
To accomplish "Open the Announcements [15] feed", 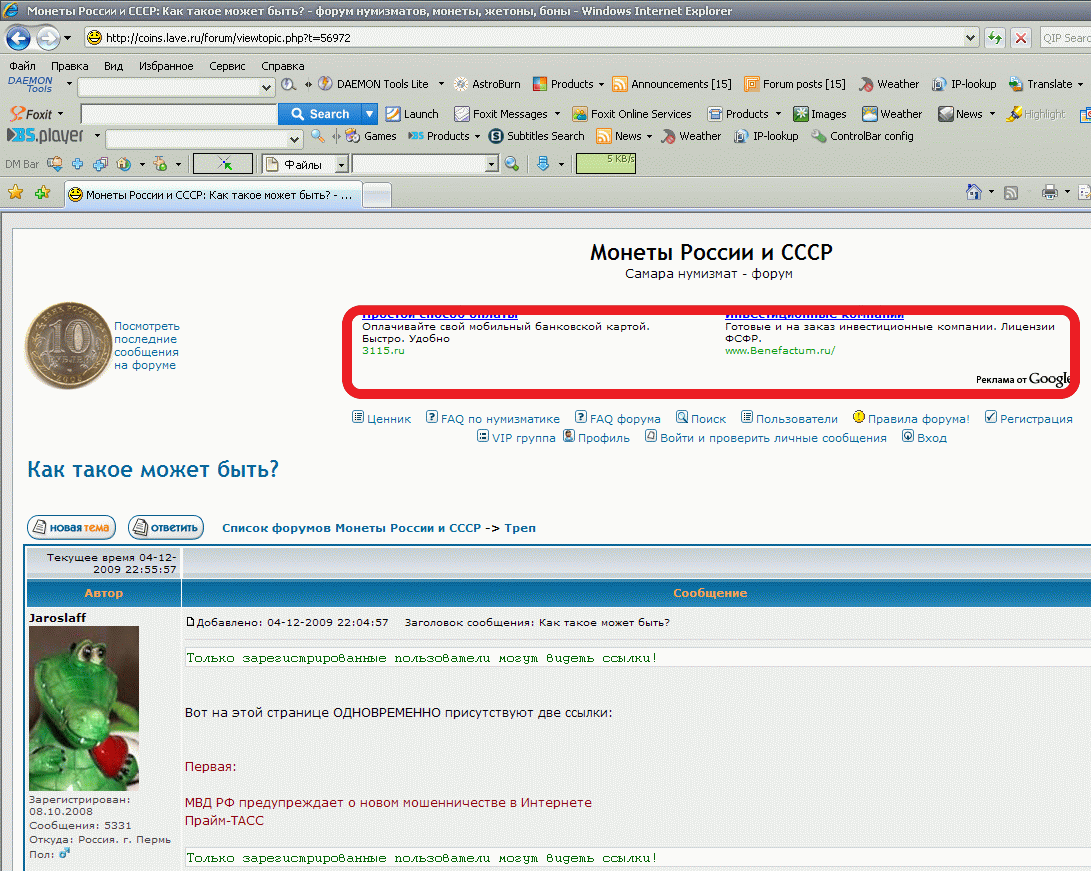I will [x=672, y=84].
